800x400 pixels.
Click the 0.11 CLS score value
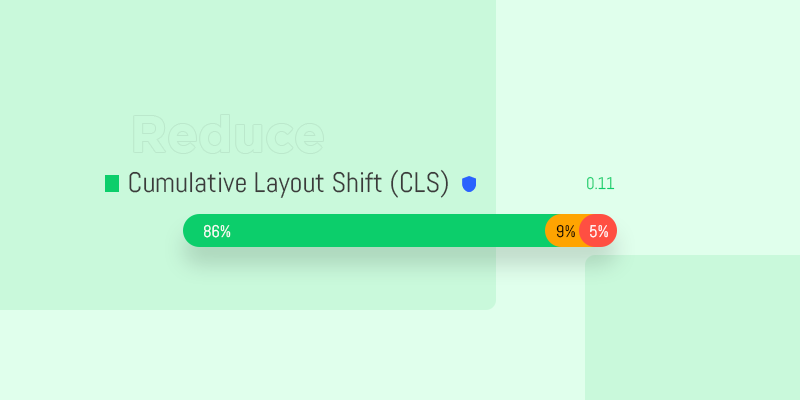pos(600,184)
